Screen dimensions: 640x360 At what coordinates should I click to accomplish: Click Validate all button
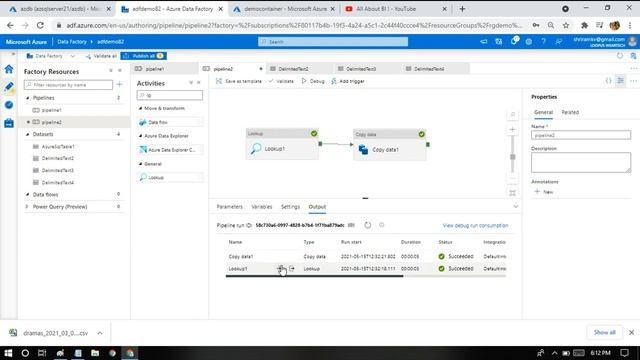tap(101, 56)
